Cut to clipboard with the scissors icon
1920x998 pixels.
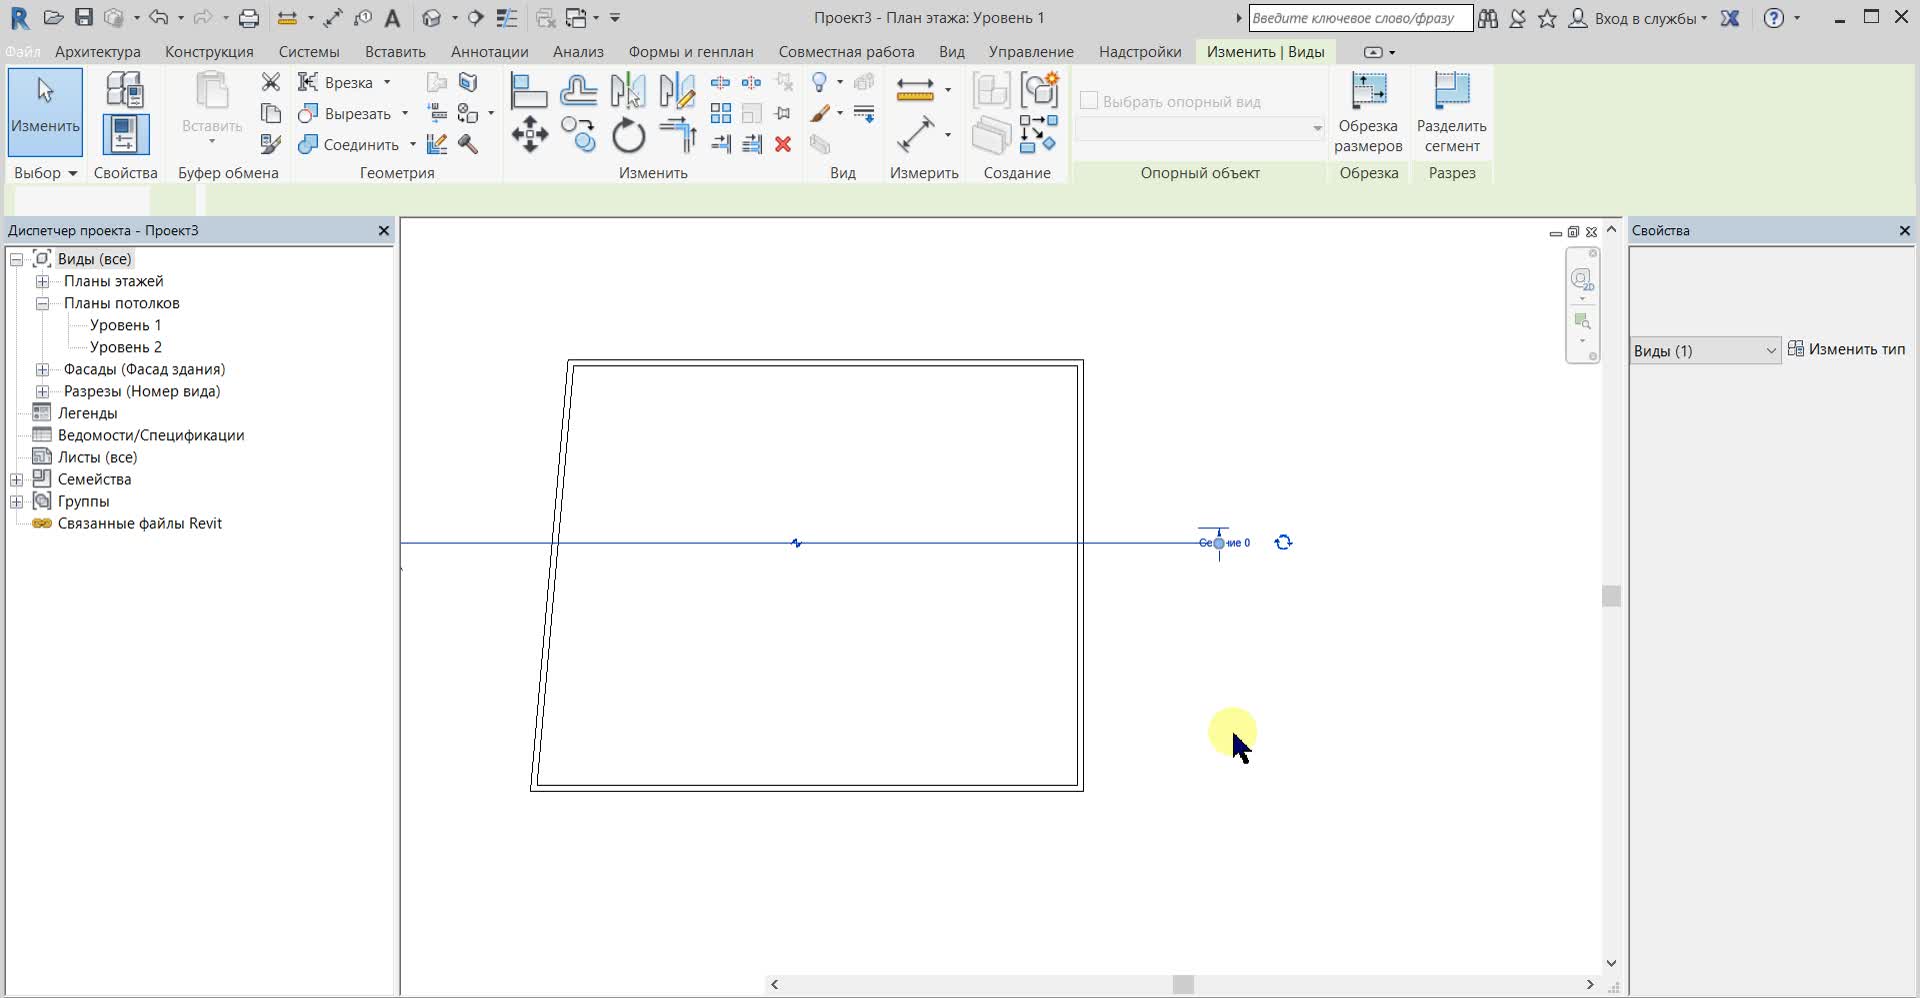pyautogui.click(x=270, y=82)
